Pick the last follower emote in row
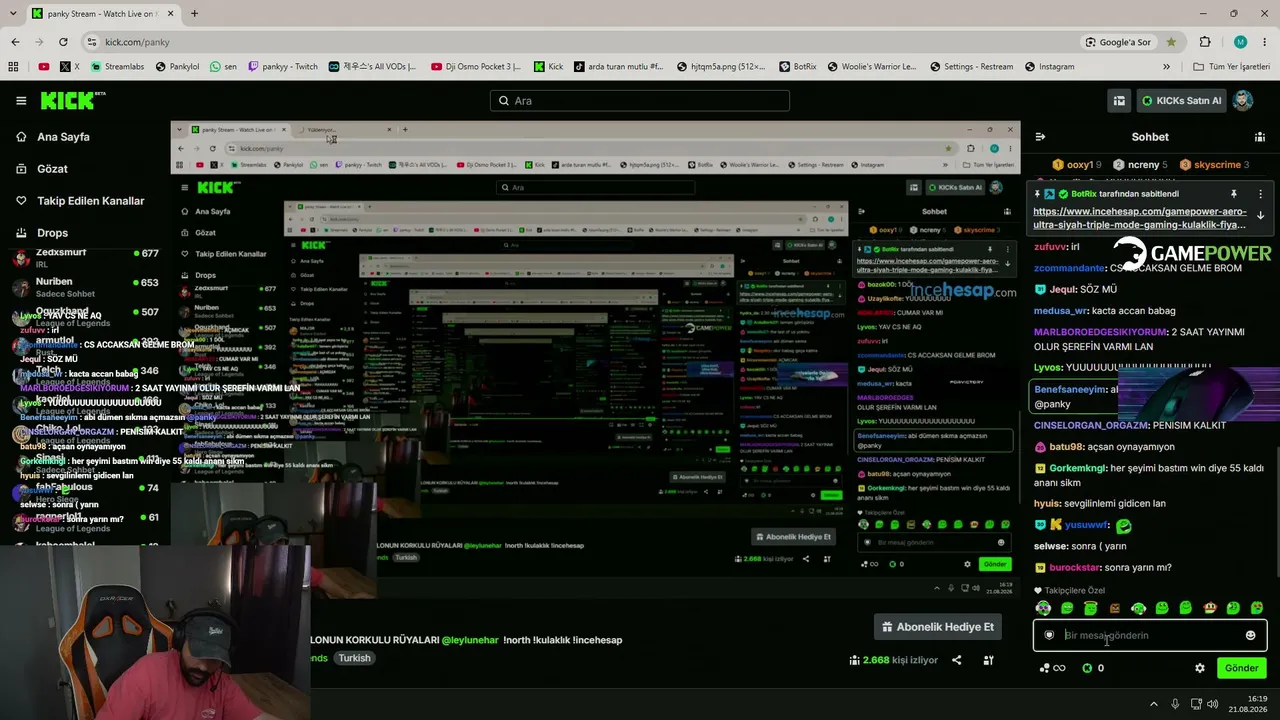Viewport: 1280px width, 720px height. click(1257, 608)
